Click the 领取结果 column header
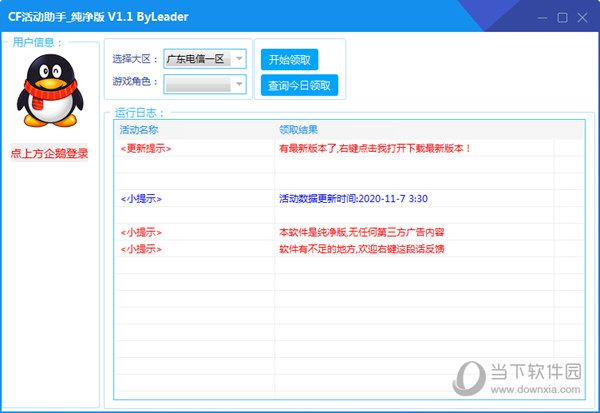The height and width of the screenshot is (413, 600). click(298, 130)
